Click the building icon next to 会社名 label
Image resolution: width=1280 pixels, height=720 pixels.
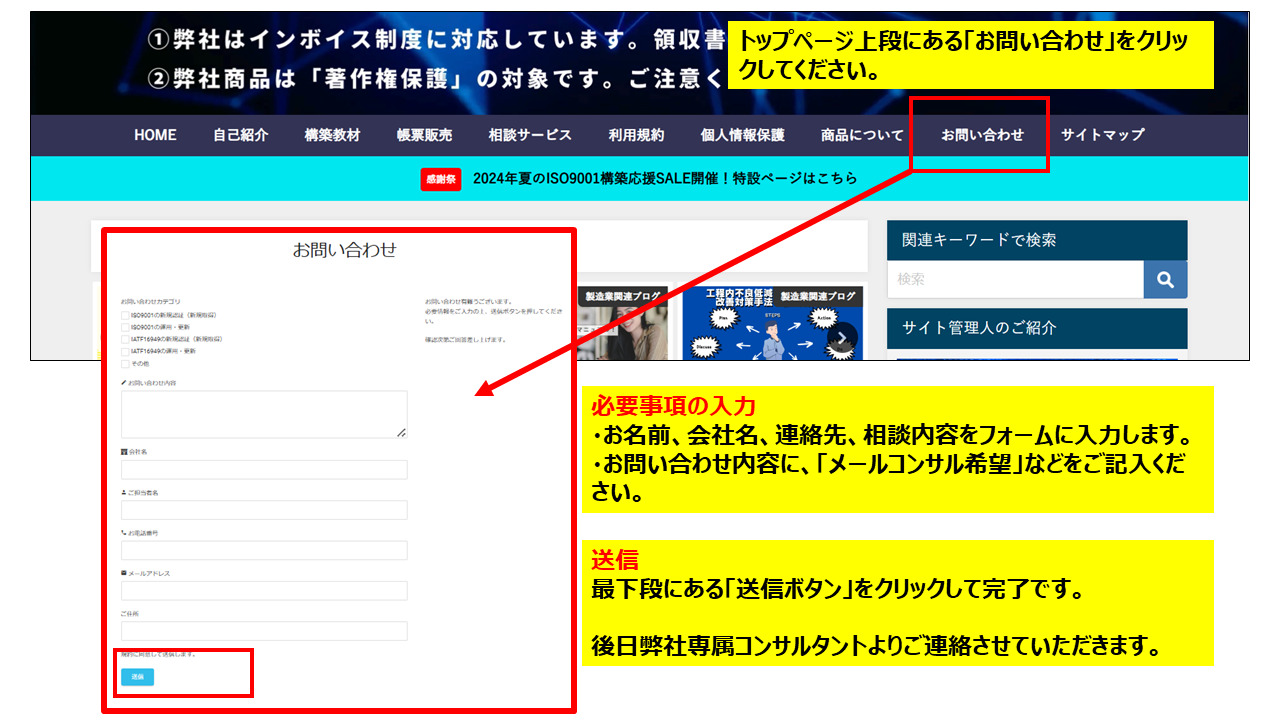[x=122, y=453]
